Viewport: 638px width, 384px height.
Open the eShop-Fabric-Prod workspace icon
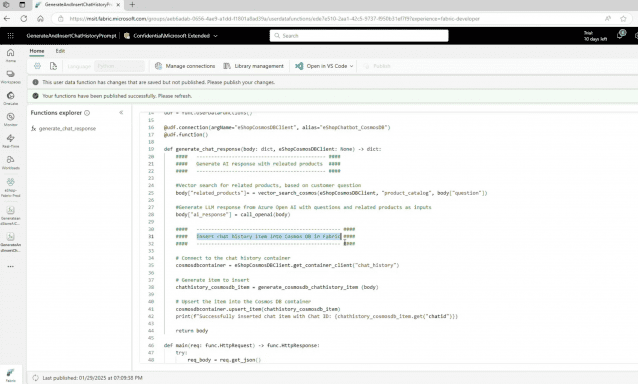11,187
